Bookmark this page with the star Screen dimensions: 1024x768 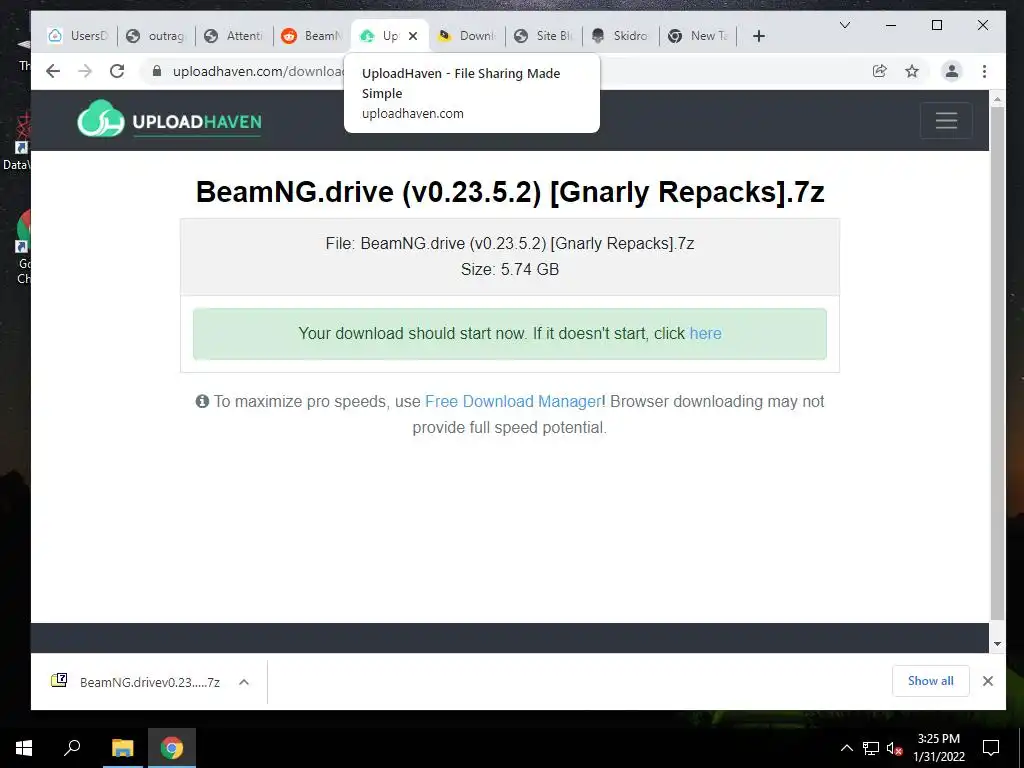tap(912, 71)
